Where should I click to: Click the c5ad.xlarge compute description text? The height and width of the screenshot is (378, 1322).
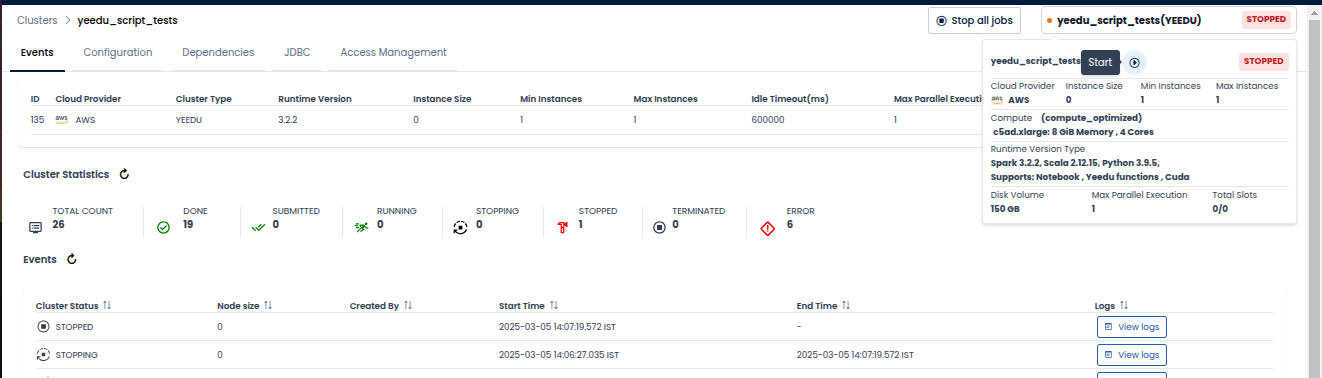[x=1075, y=132]
